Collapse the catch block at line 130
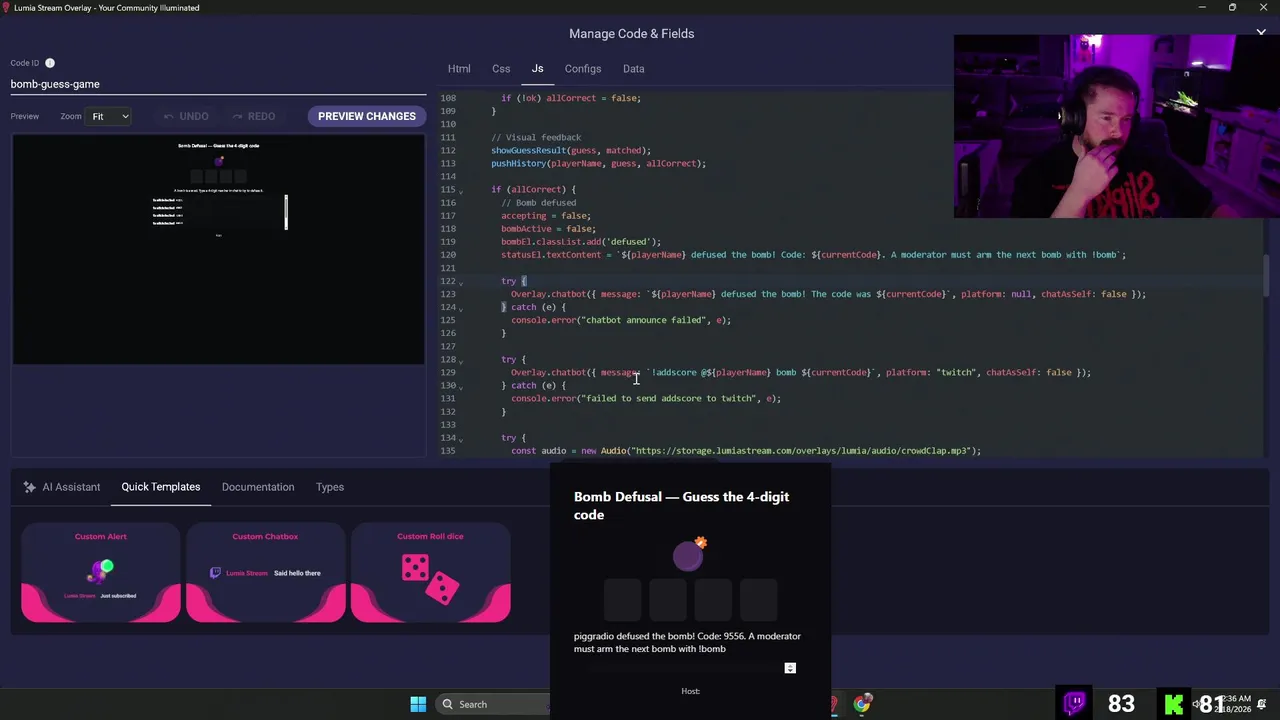Screen dimensions: 1280x720 pyautogui.click(x=461, y=386)
